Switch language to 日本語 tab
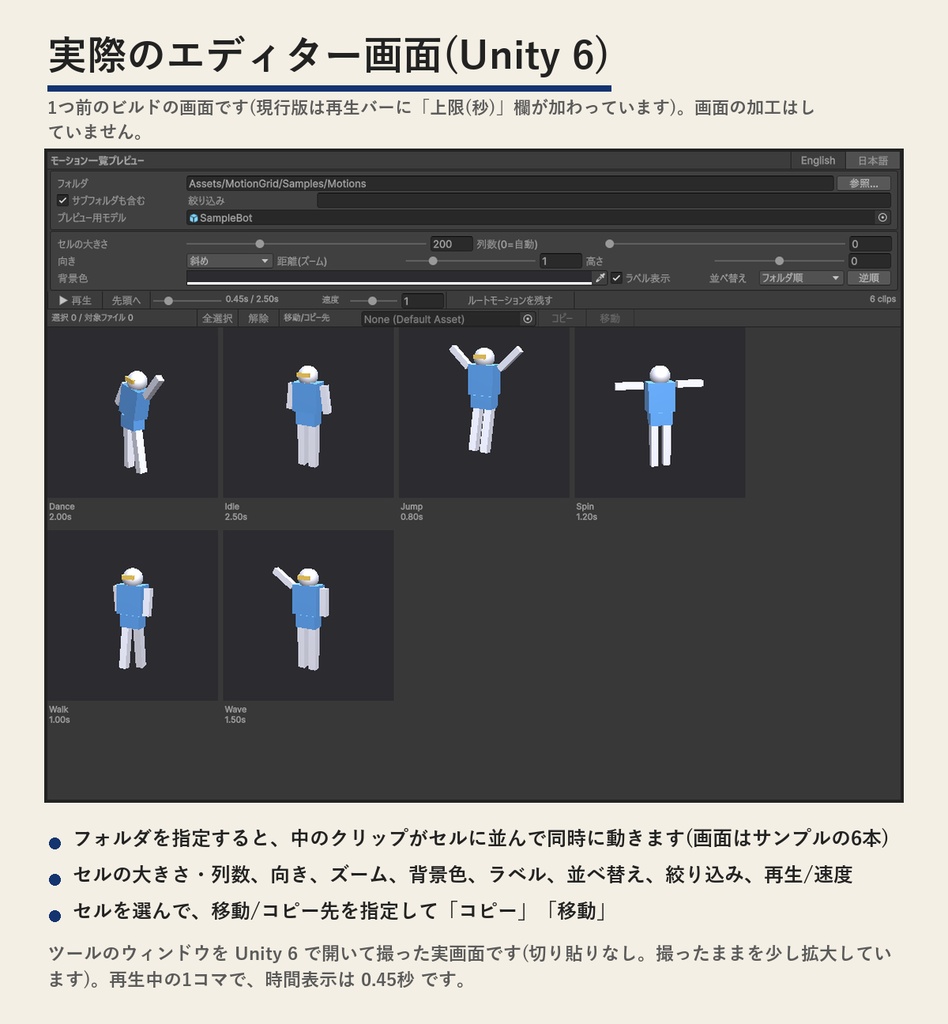The image size is (948, 1024). click(872, 161)
